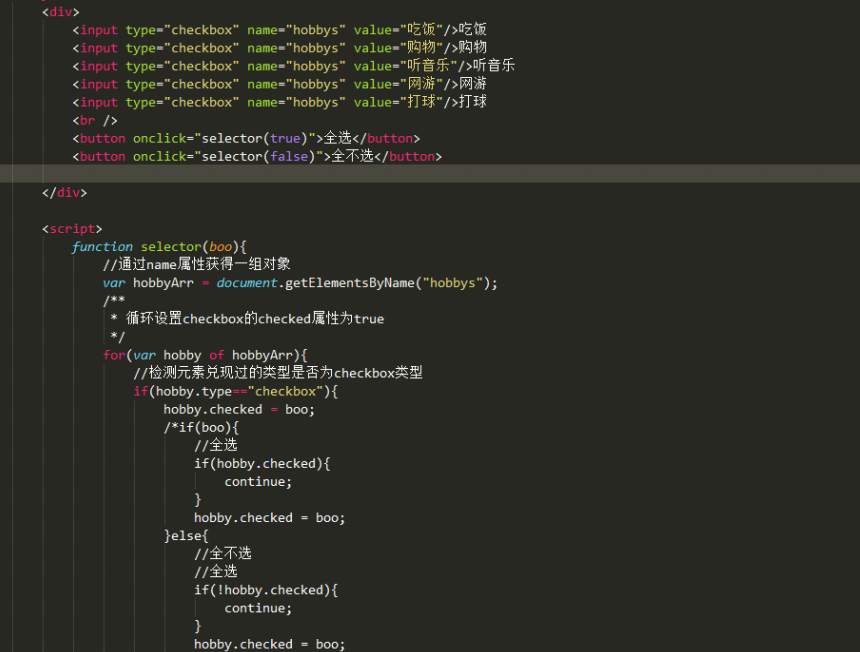Select the checkbox input line with value "打球"
Image resolution: width=860 pixels, height=652 pixels.
point(280,102)
